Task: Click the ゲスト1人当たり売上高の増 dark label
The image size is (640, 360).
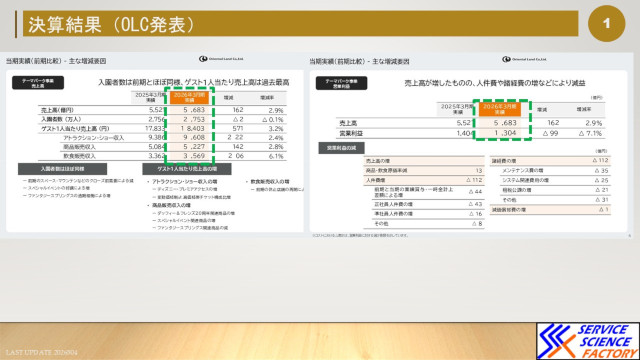Action: pos(187,169)
